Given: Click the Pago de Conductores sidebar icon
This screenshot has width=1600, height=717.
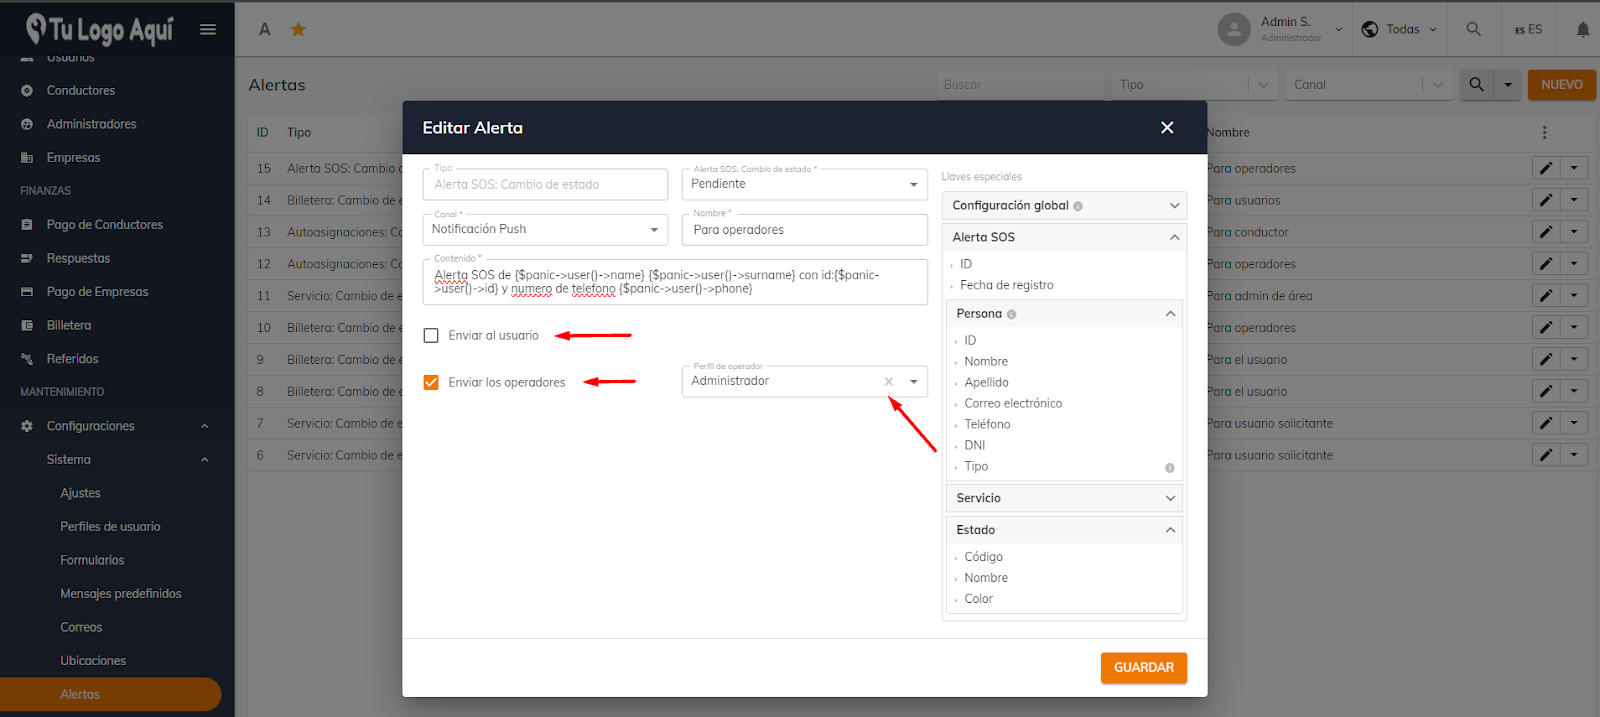Looking at the screenshot, I should (27, 225).
